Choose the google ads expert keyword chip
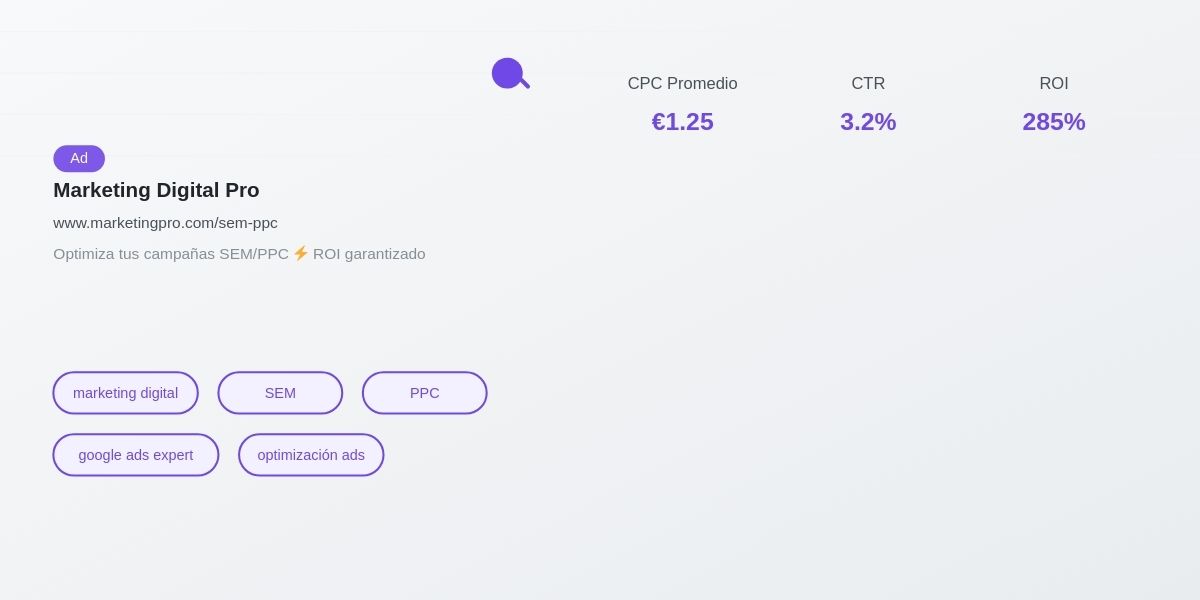Image resolution: width=1200 pixels, height=600 pixels. (x=135, y=455)
